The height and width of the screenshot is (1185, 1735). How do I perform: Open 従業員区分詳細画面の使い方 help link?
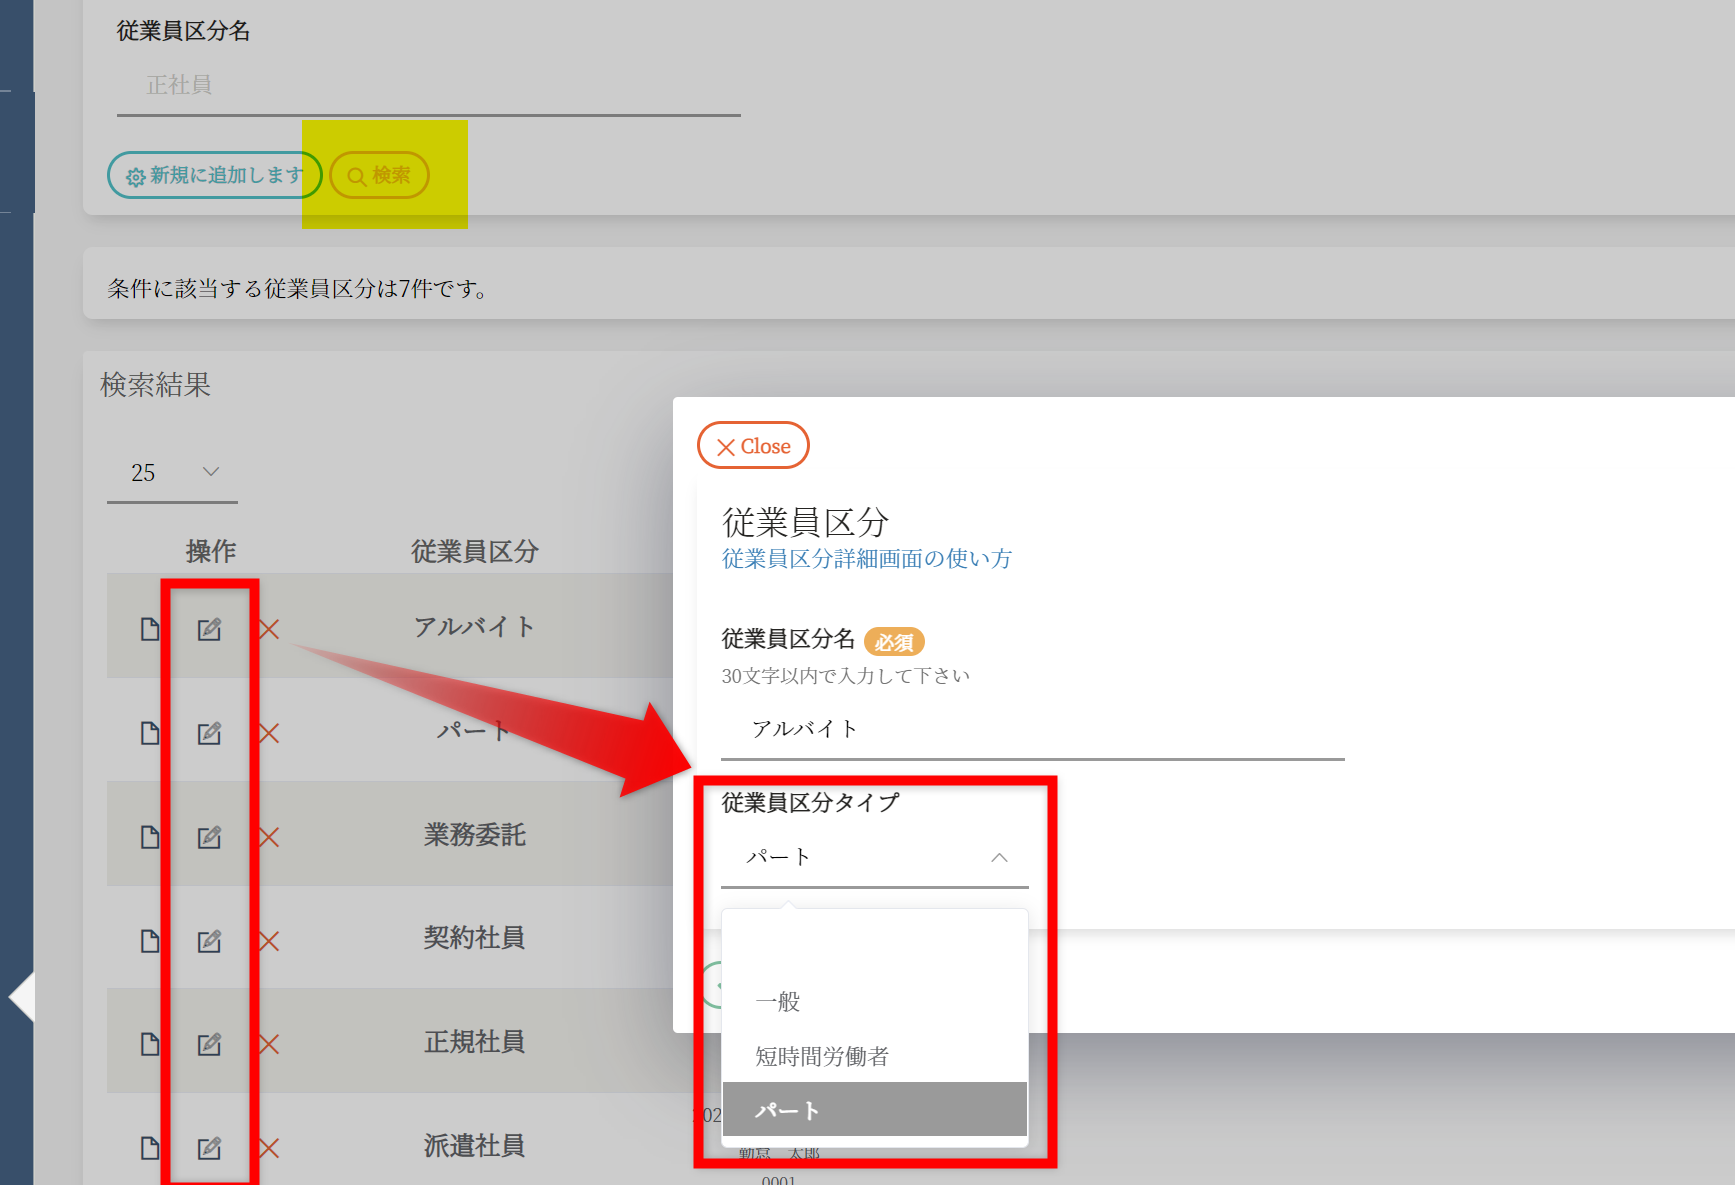866,559
